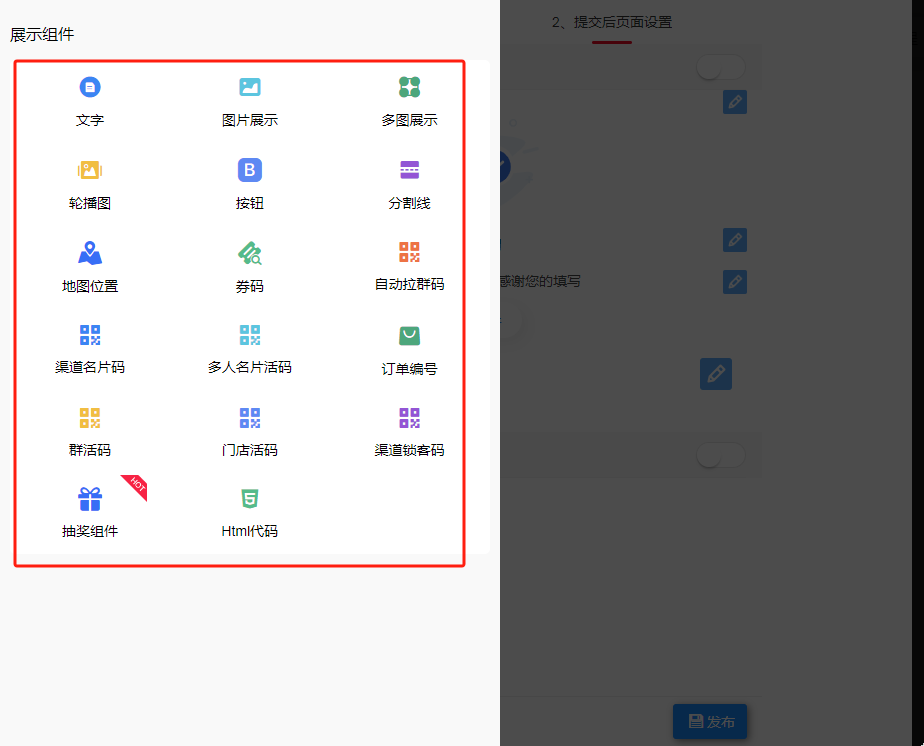The image size is (924, 746).
Task: Add the 多人名片活码 component
Action: [249, 349]
